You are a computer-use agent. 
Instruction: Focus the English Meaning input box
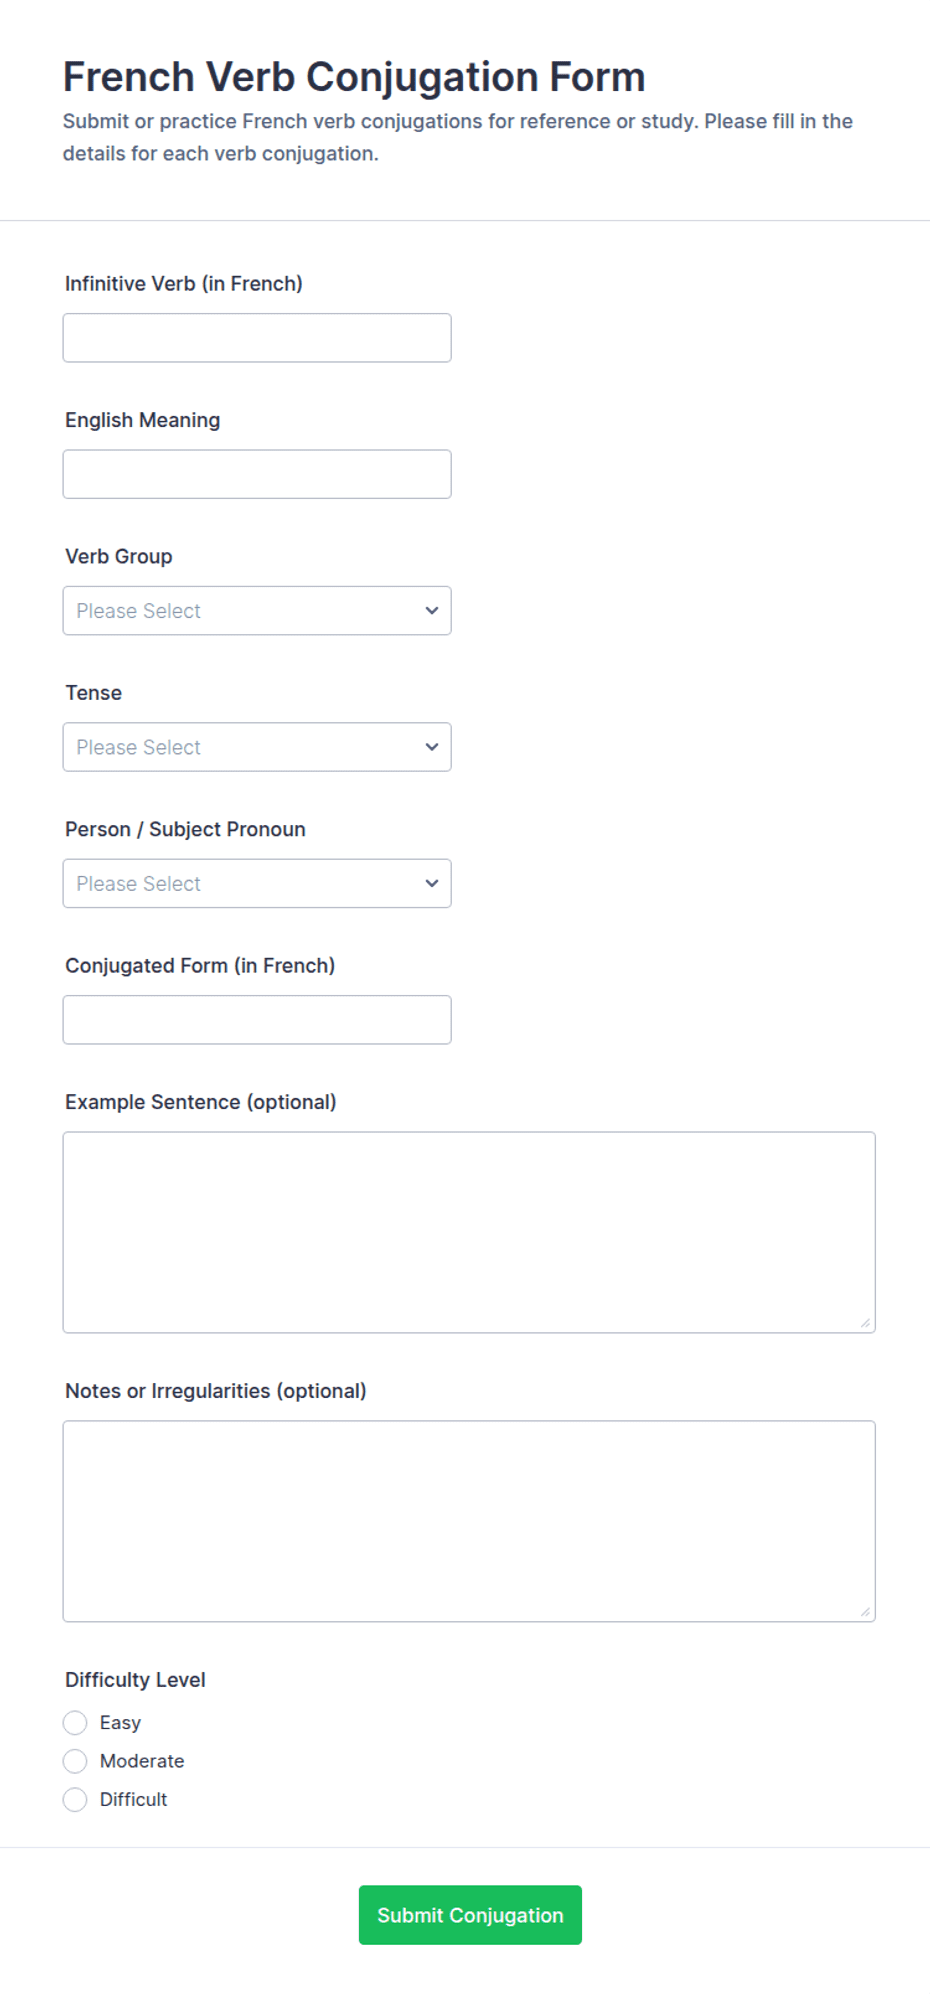coord(257,474)
